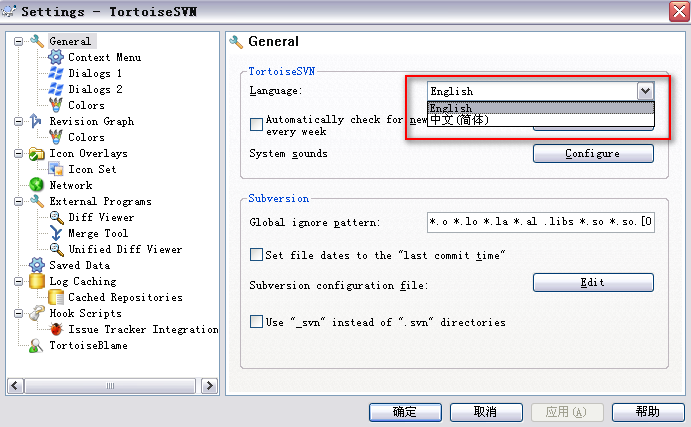Click the Merge Tool icon
Image resolution: width=691 pixels, height=427 pixels.
pyautogui.click(x=56, y=233)
